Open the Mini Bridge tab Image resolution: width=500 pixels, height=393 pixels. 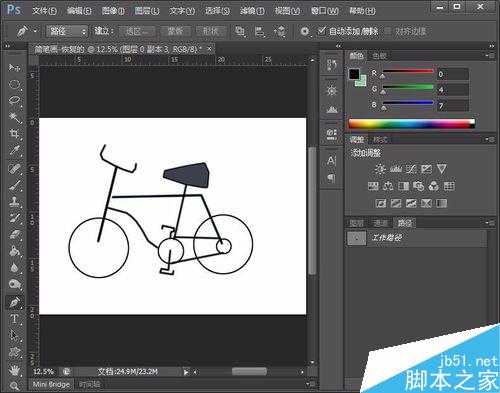(51, 384)
